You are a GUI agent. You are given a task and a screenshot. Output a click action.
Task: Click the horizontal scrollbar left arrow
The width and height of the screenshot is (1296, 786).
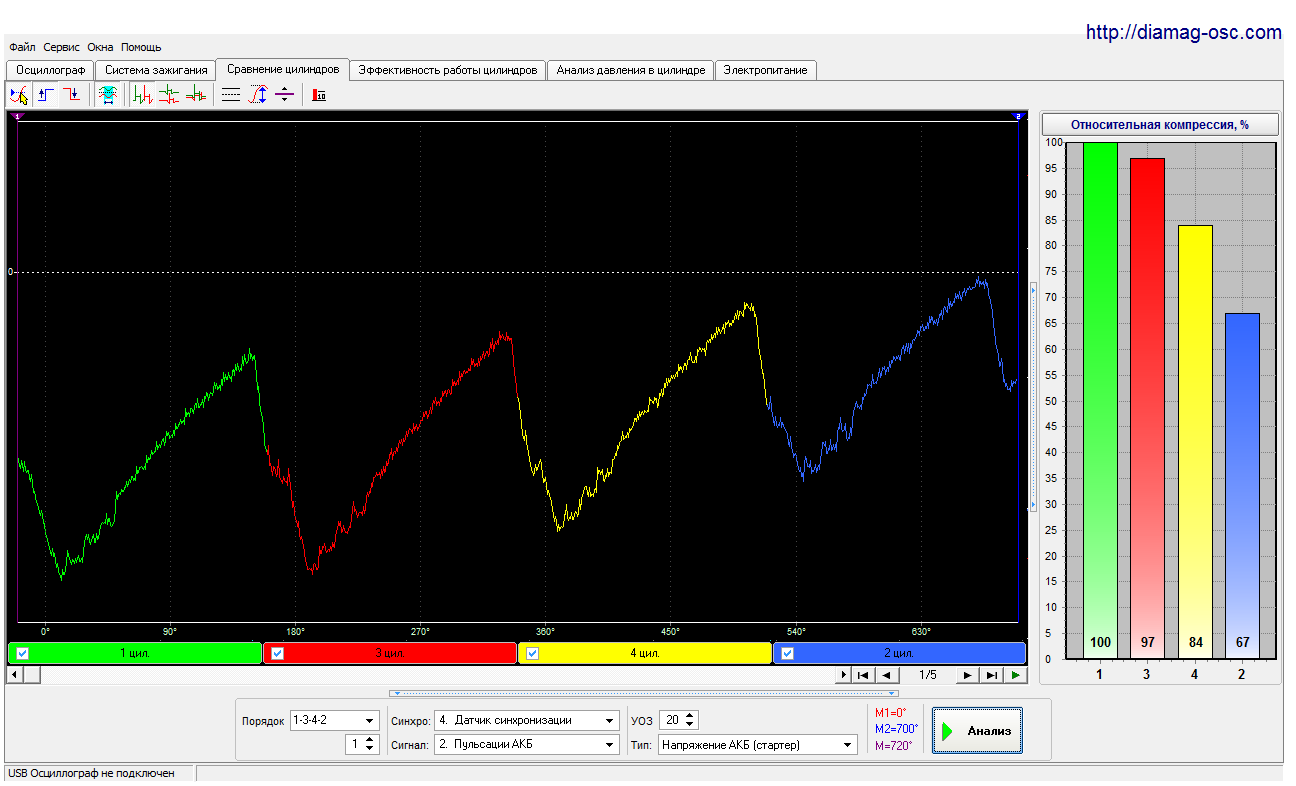[14, 675]
